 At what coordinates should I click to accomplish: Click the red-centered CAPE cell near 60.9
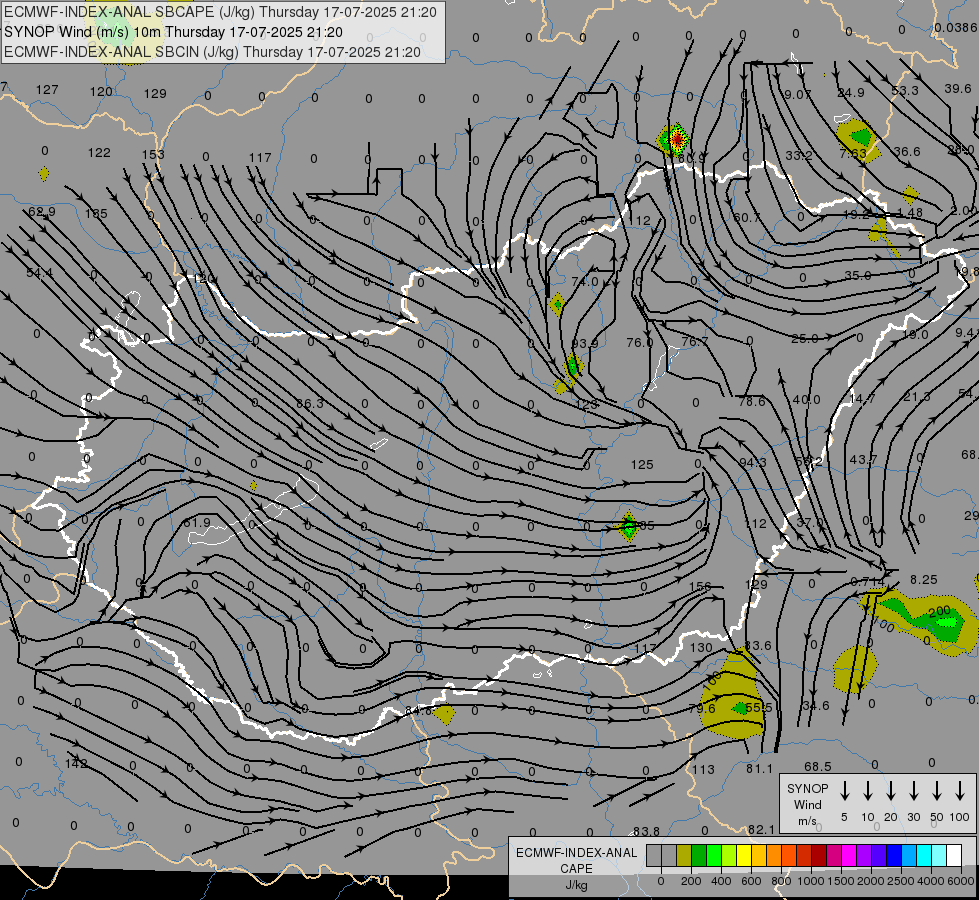point(676,139)
